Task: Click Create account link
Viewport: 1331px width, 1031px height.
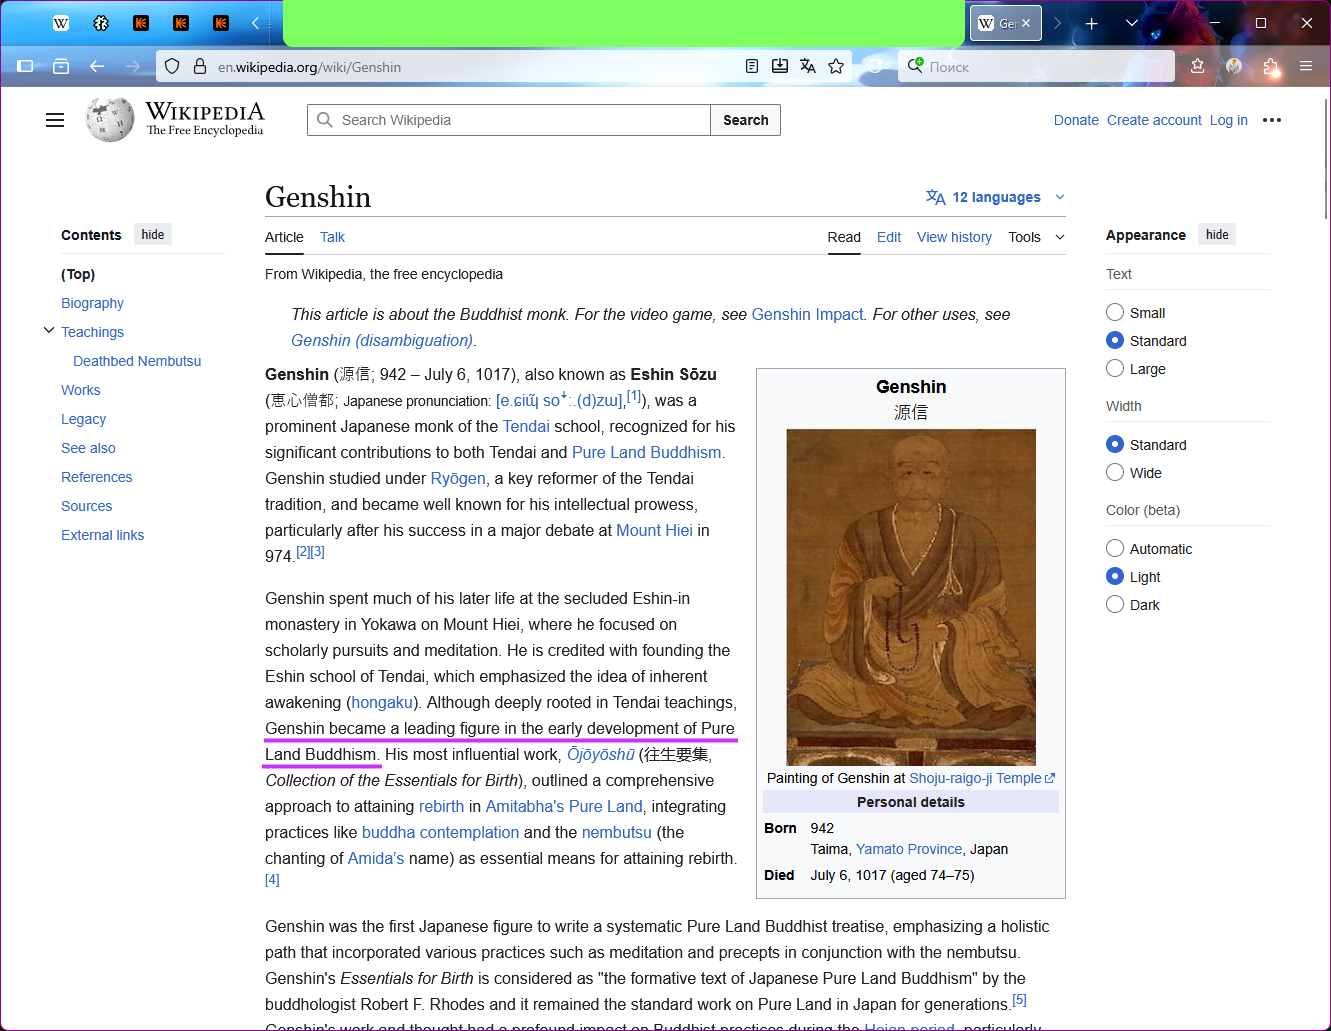Action: (1154, 120)
